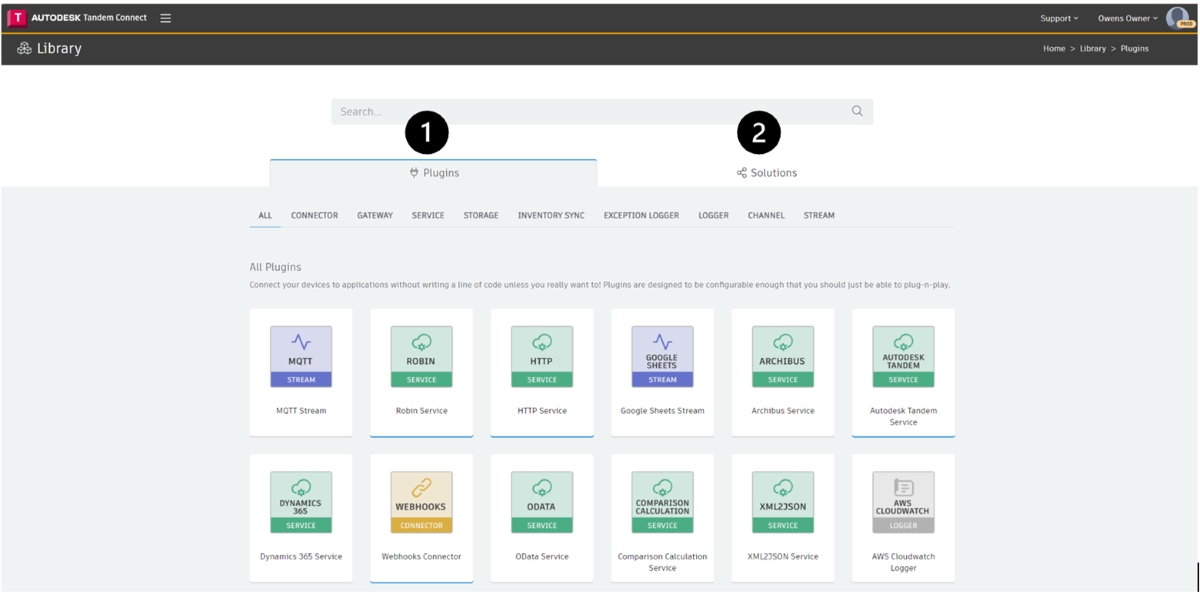Click the 'Comparison Calculation Service' card label

(662, 562)
